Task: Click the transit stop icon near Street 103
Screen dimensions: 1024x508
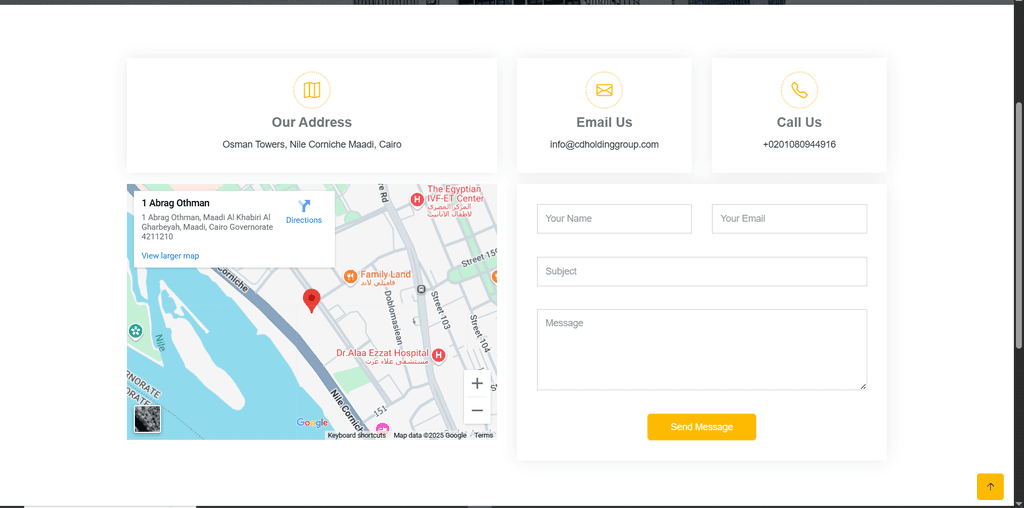Action: point(421,289)
